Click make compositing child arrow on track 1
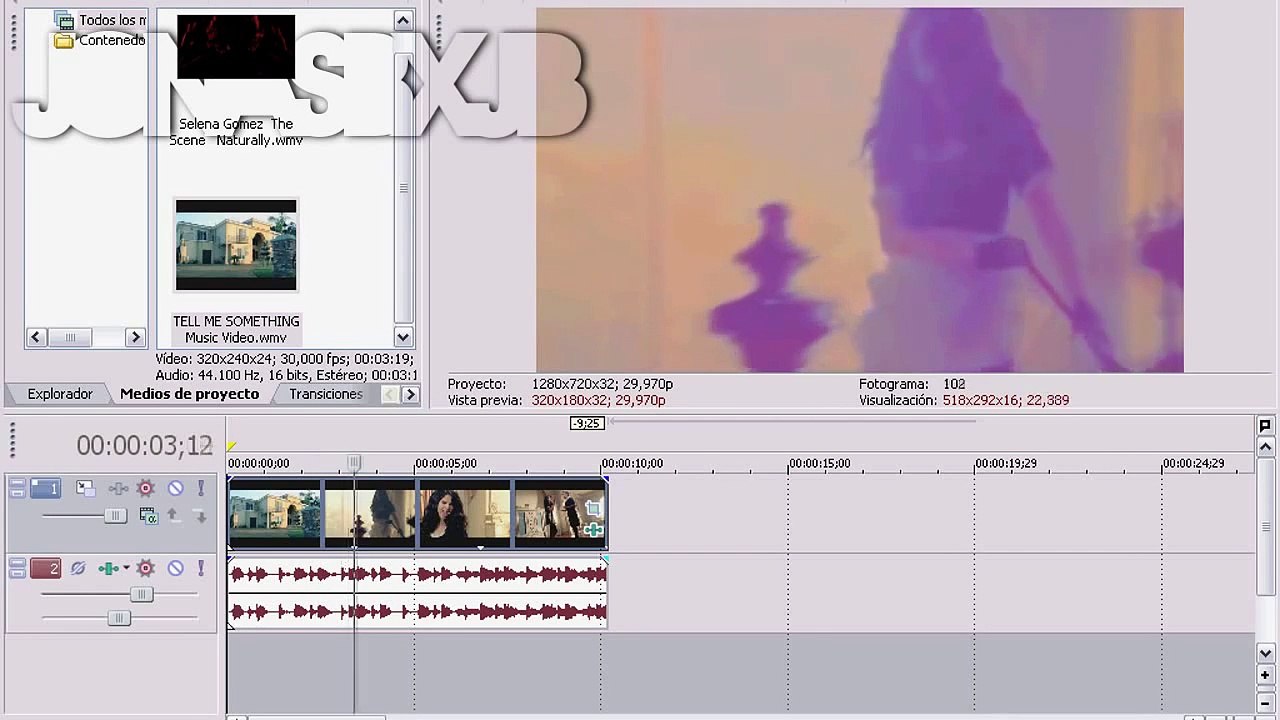The width and height of the screenshot is (1280, 720). coord(199,516)
